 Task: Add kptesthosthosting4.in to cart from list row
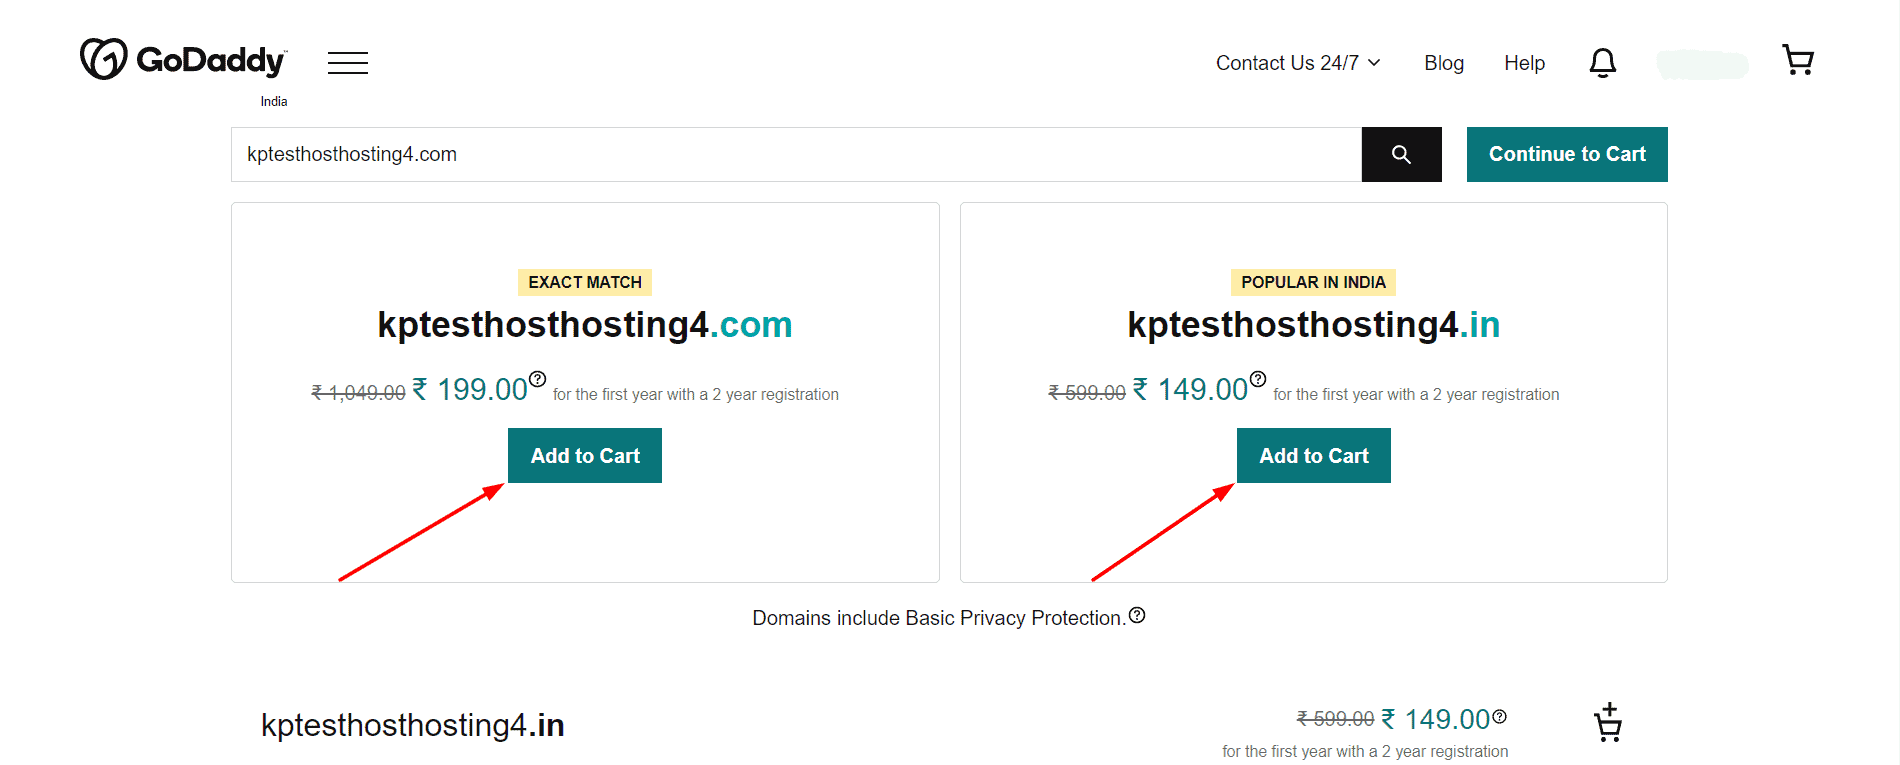pyautogui.click(x=1608, y=722)
